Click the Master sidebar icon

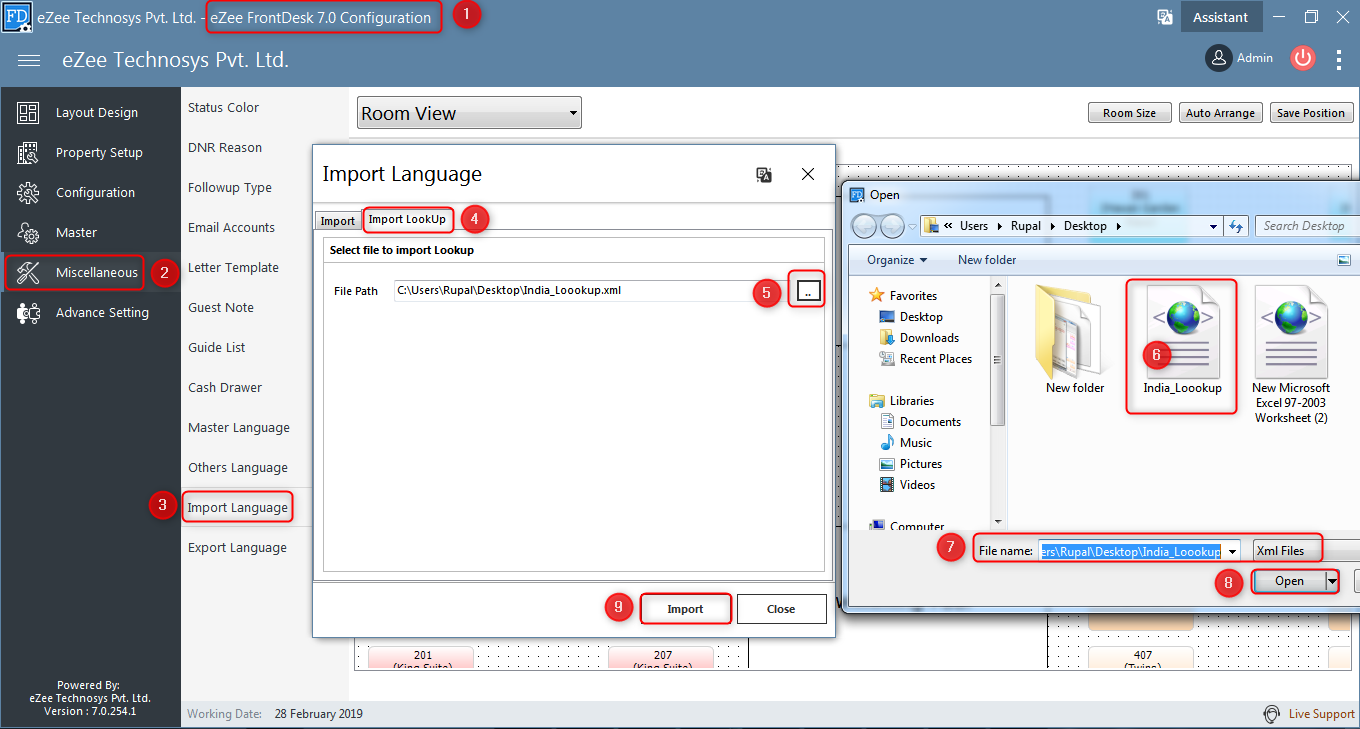28,233
